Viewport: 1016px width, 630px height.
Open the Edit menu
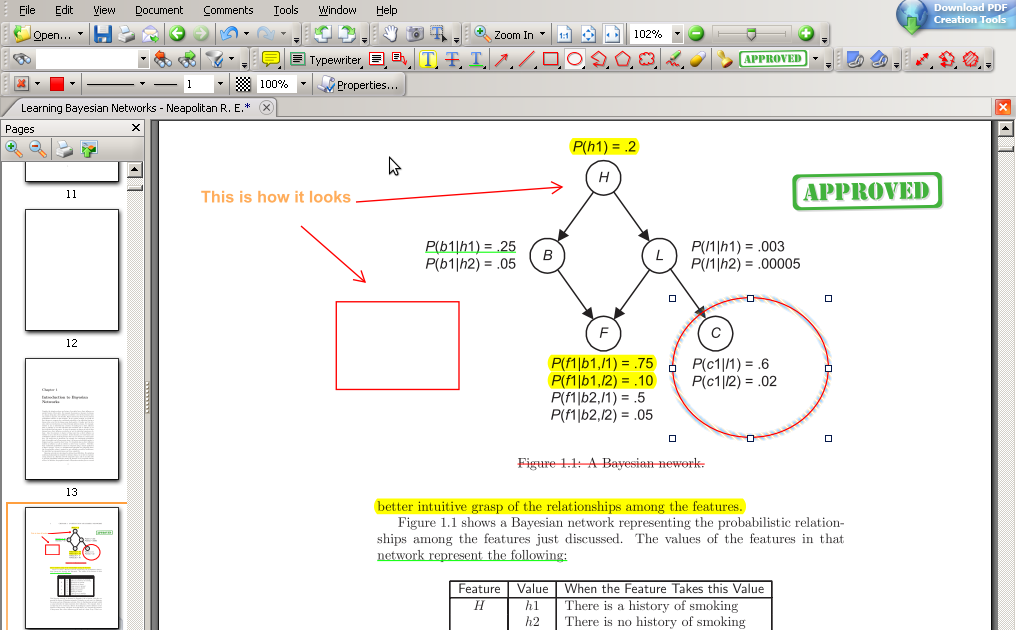tap(64, 10)
